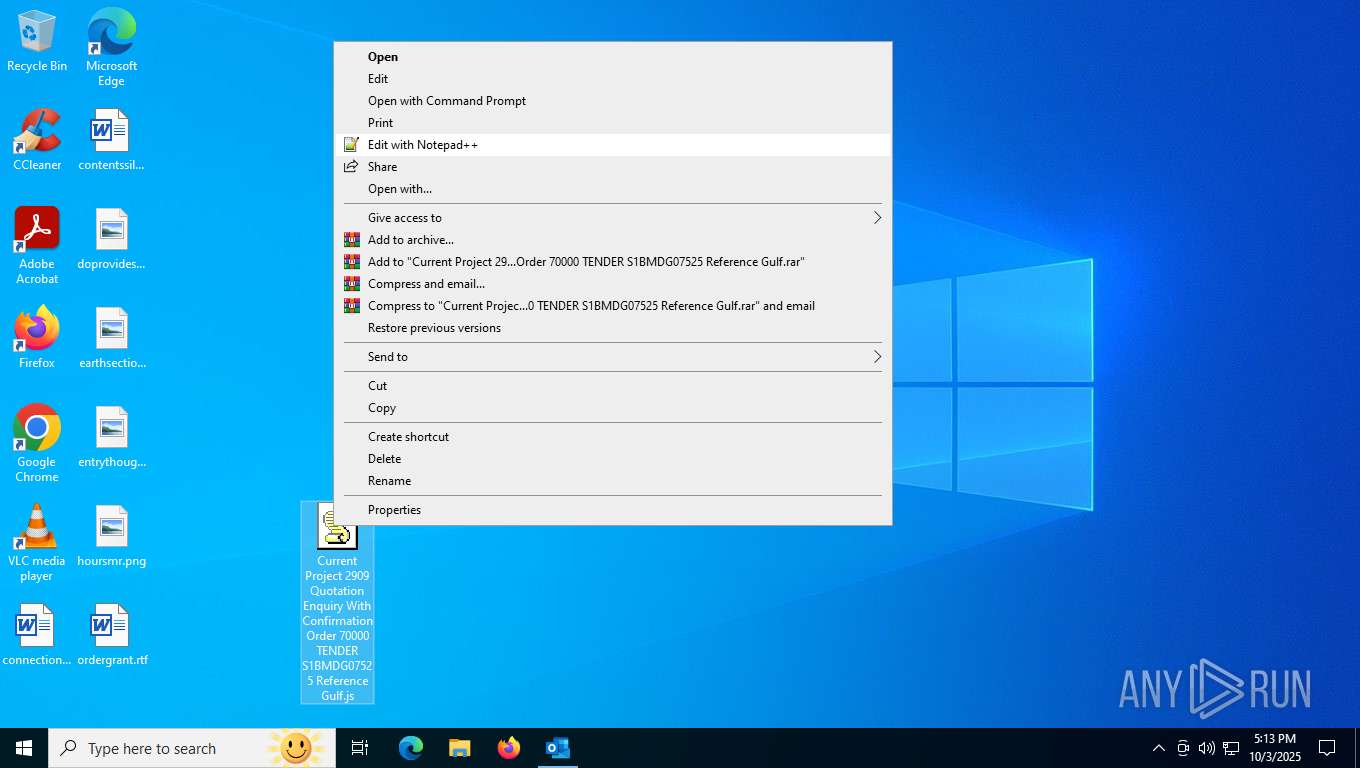
Task: Open Outlook from the taskbar
Action: click(x=558, y=748)
